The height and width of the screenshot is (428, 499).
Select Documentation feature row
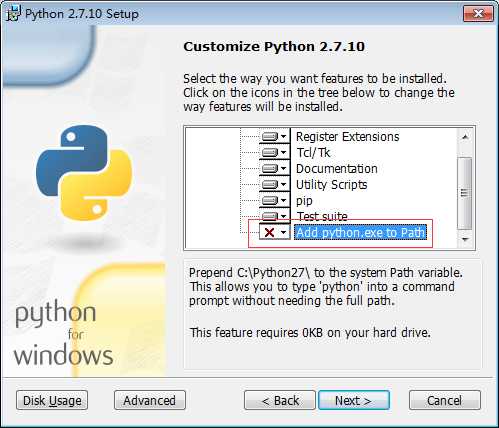337,169
